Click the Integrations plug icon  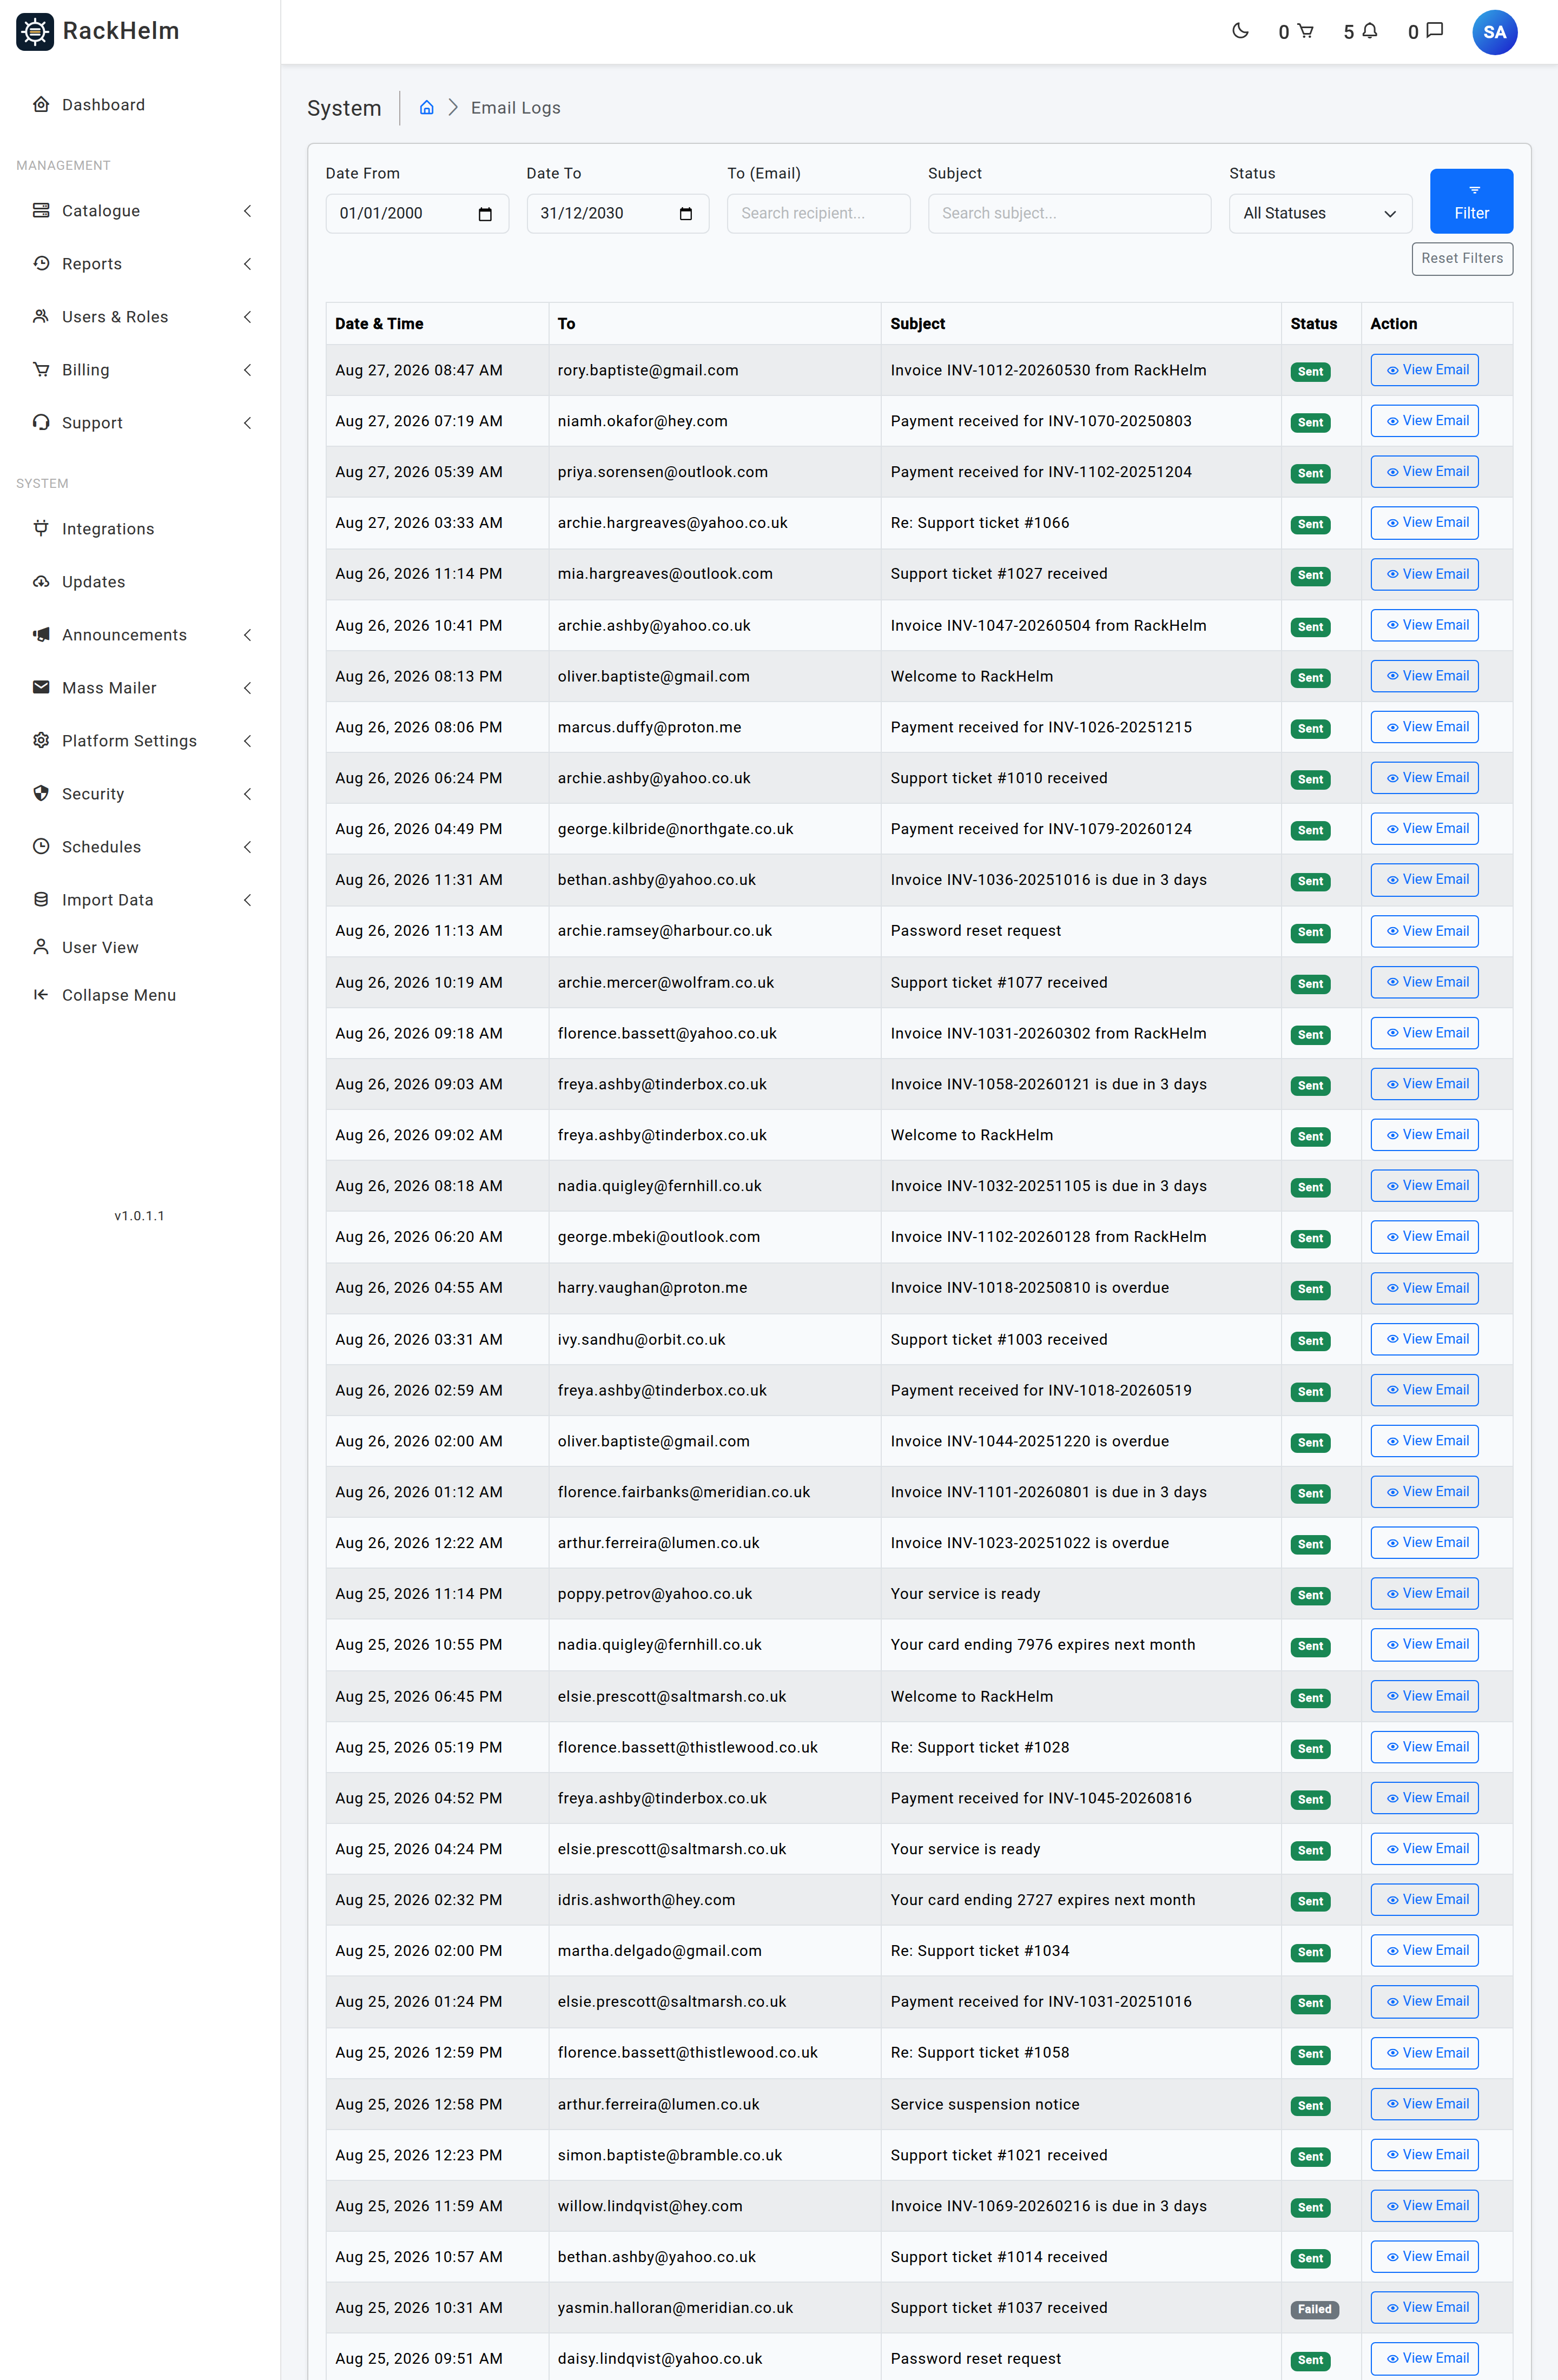[x=41, y=528]
